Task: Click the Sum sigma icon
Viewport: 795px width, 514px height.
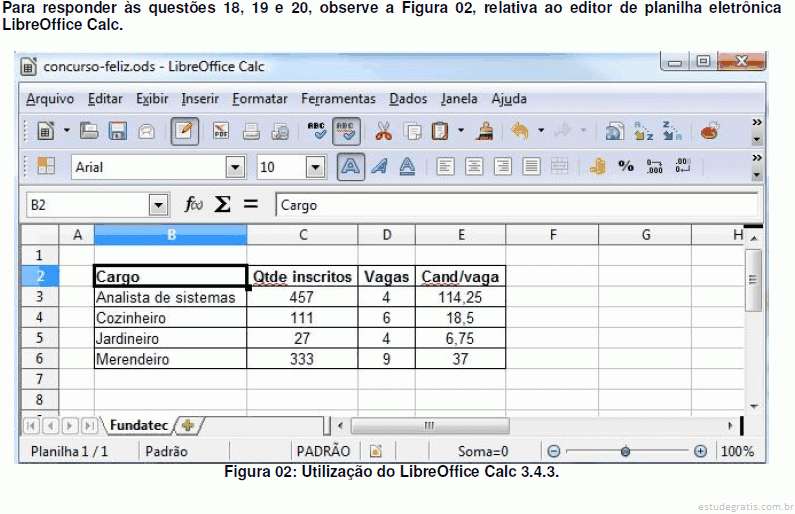Action: tap(222, 205)
